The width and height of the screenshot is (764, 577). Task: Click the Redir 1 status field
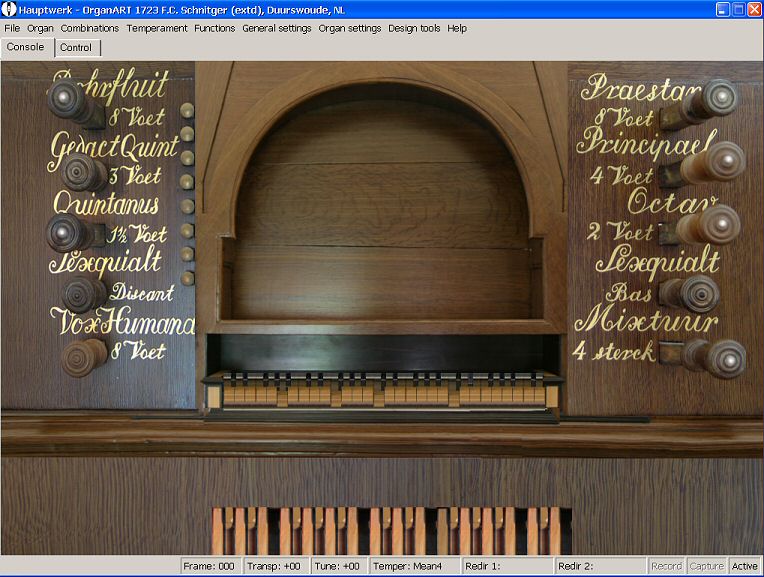coord(507,566)
